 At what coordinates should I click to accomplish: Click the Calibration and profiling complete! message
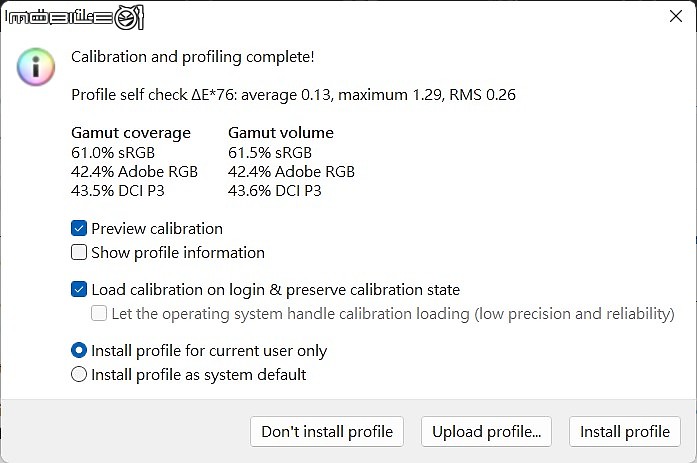[192, 57]
